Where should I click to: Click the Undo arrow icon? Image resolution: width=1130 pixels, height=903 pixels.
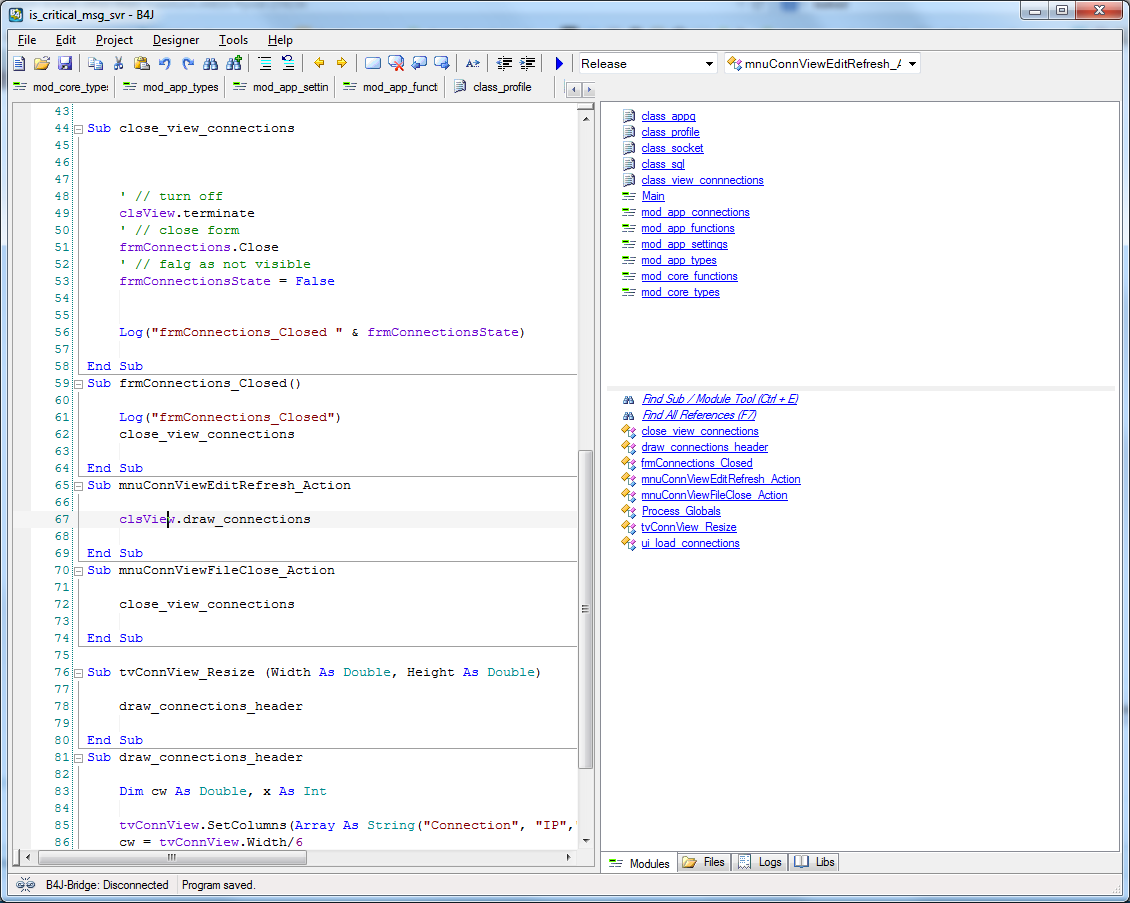click(164, 63)
